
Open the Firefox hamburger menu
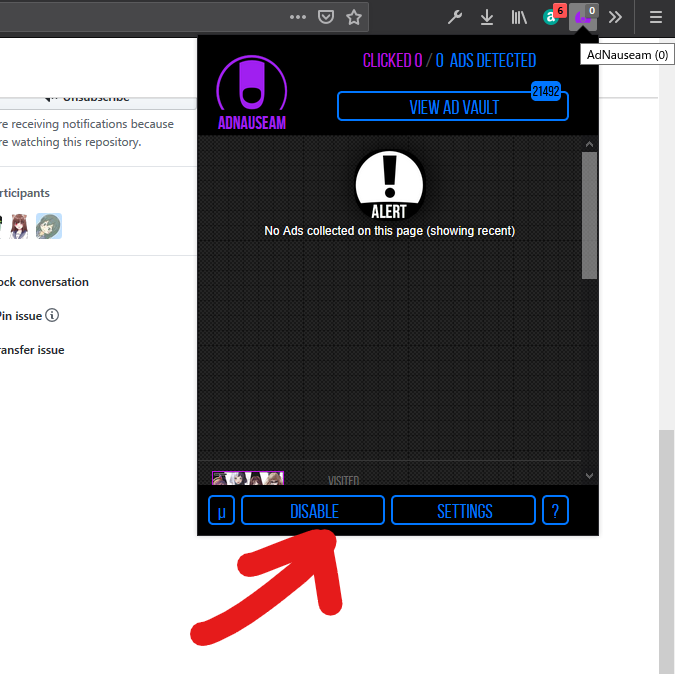point(656,17)
